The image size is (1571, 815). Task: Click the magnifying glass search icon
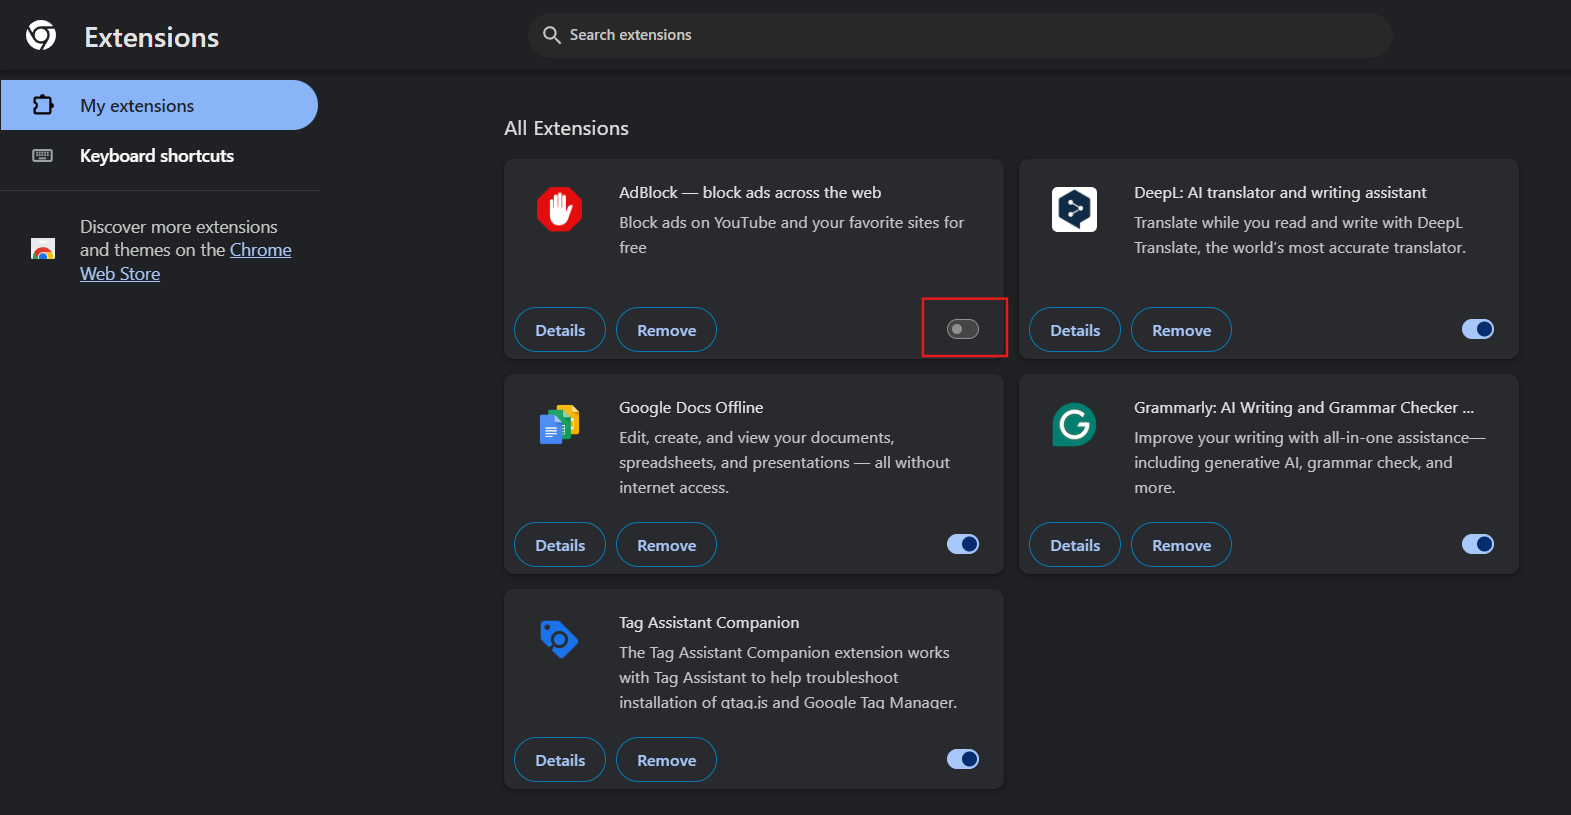[x=551, y=35]
